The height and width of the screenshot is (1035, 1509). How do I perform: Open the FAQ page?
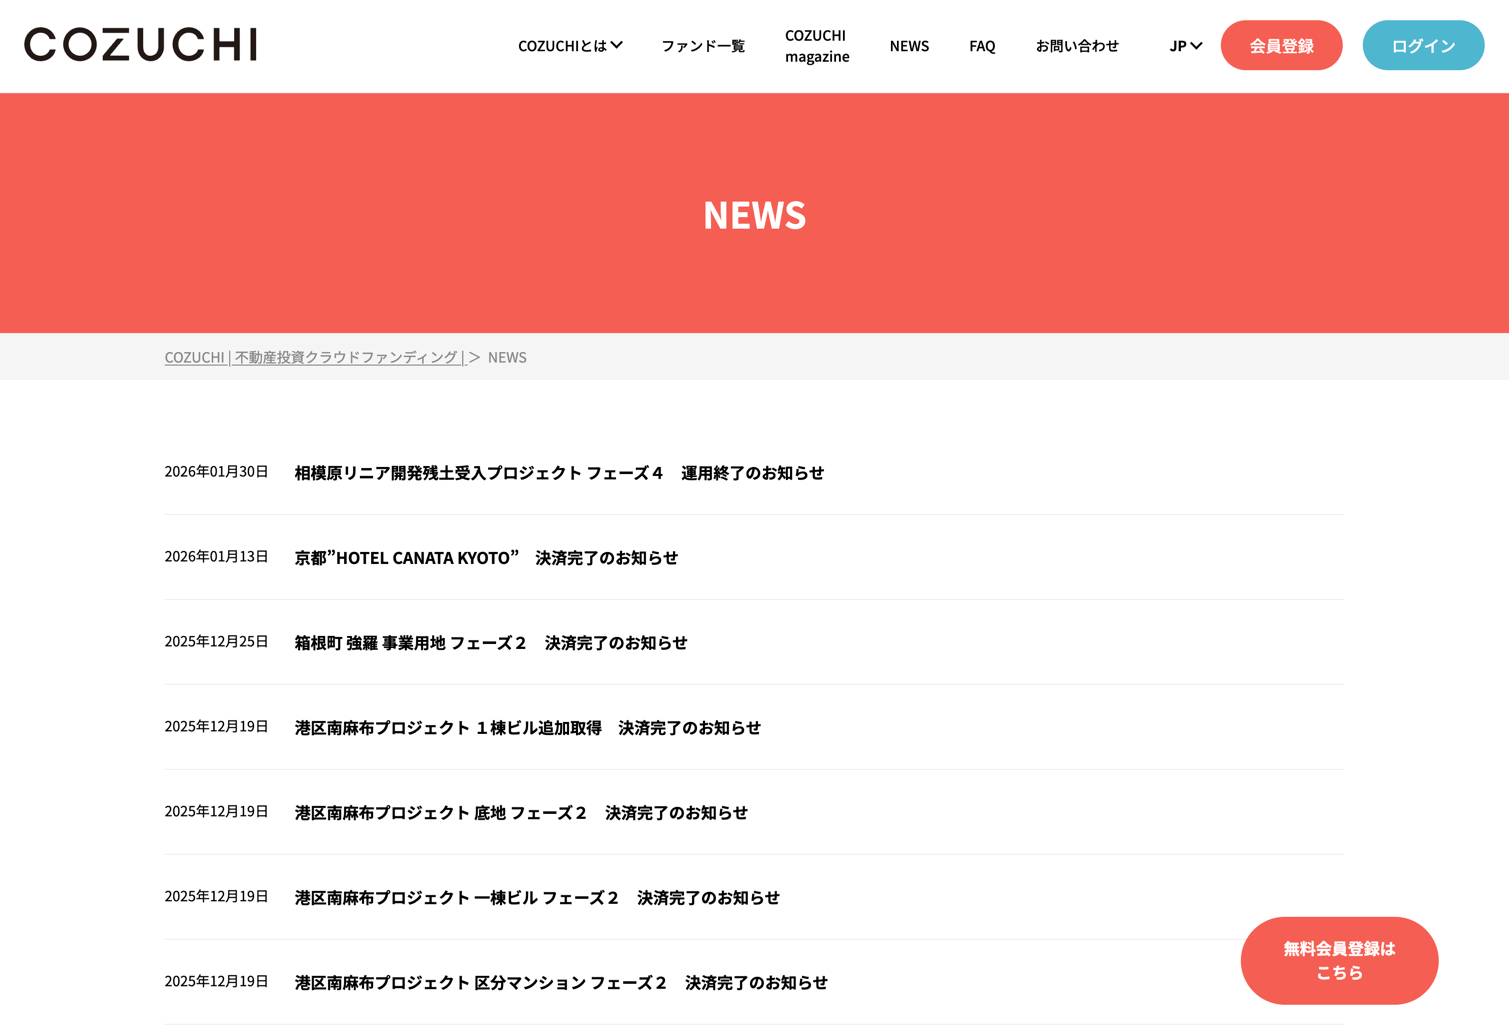[982, 46]
